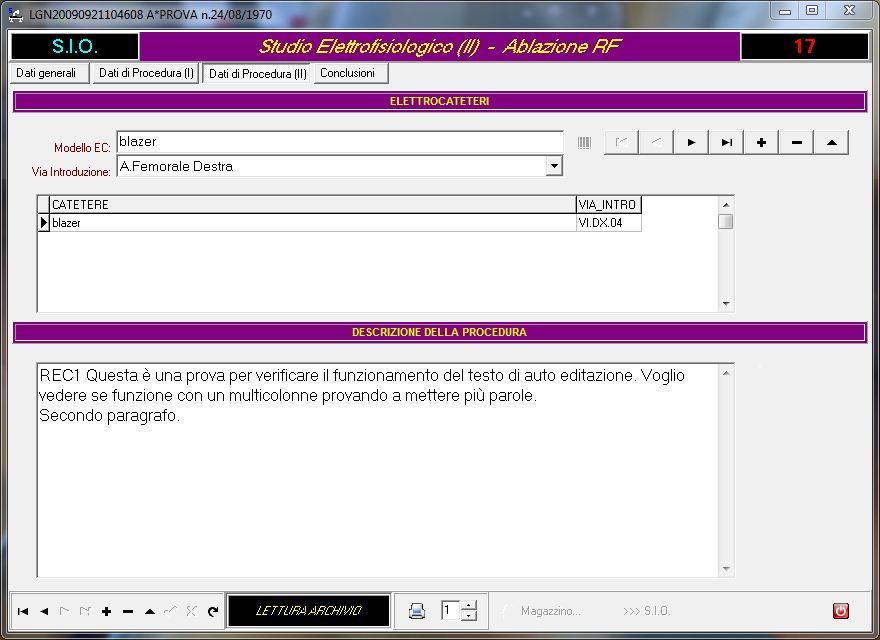Click the >>> S.I.O. button

(x=646, y=611)
